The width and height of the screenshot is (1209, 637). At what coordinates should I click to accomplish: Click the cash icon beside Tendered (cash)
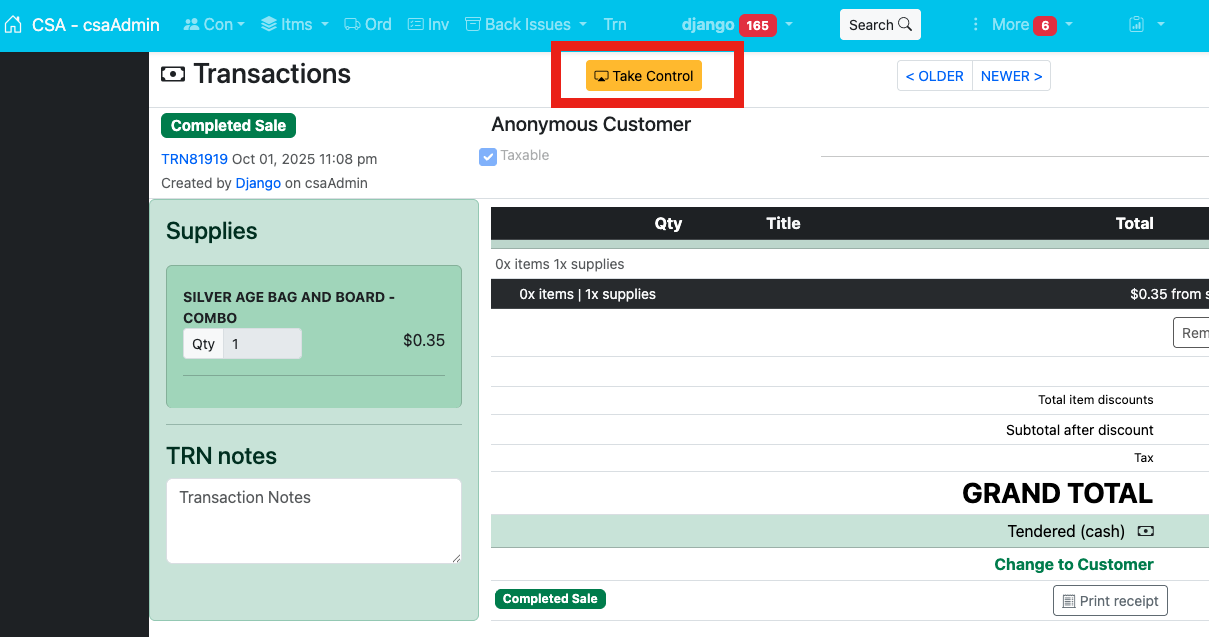[x=1146, y=531]
